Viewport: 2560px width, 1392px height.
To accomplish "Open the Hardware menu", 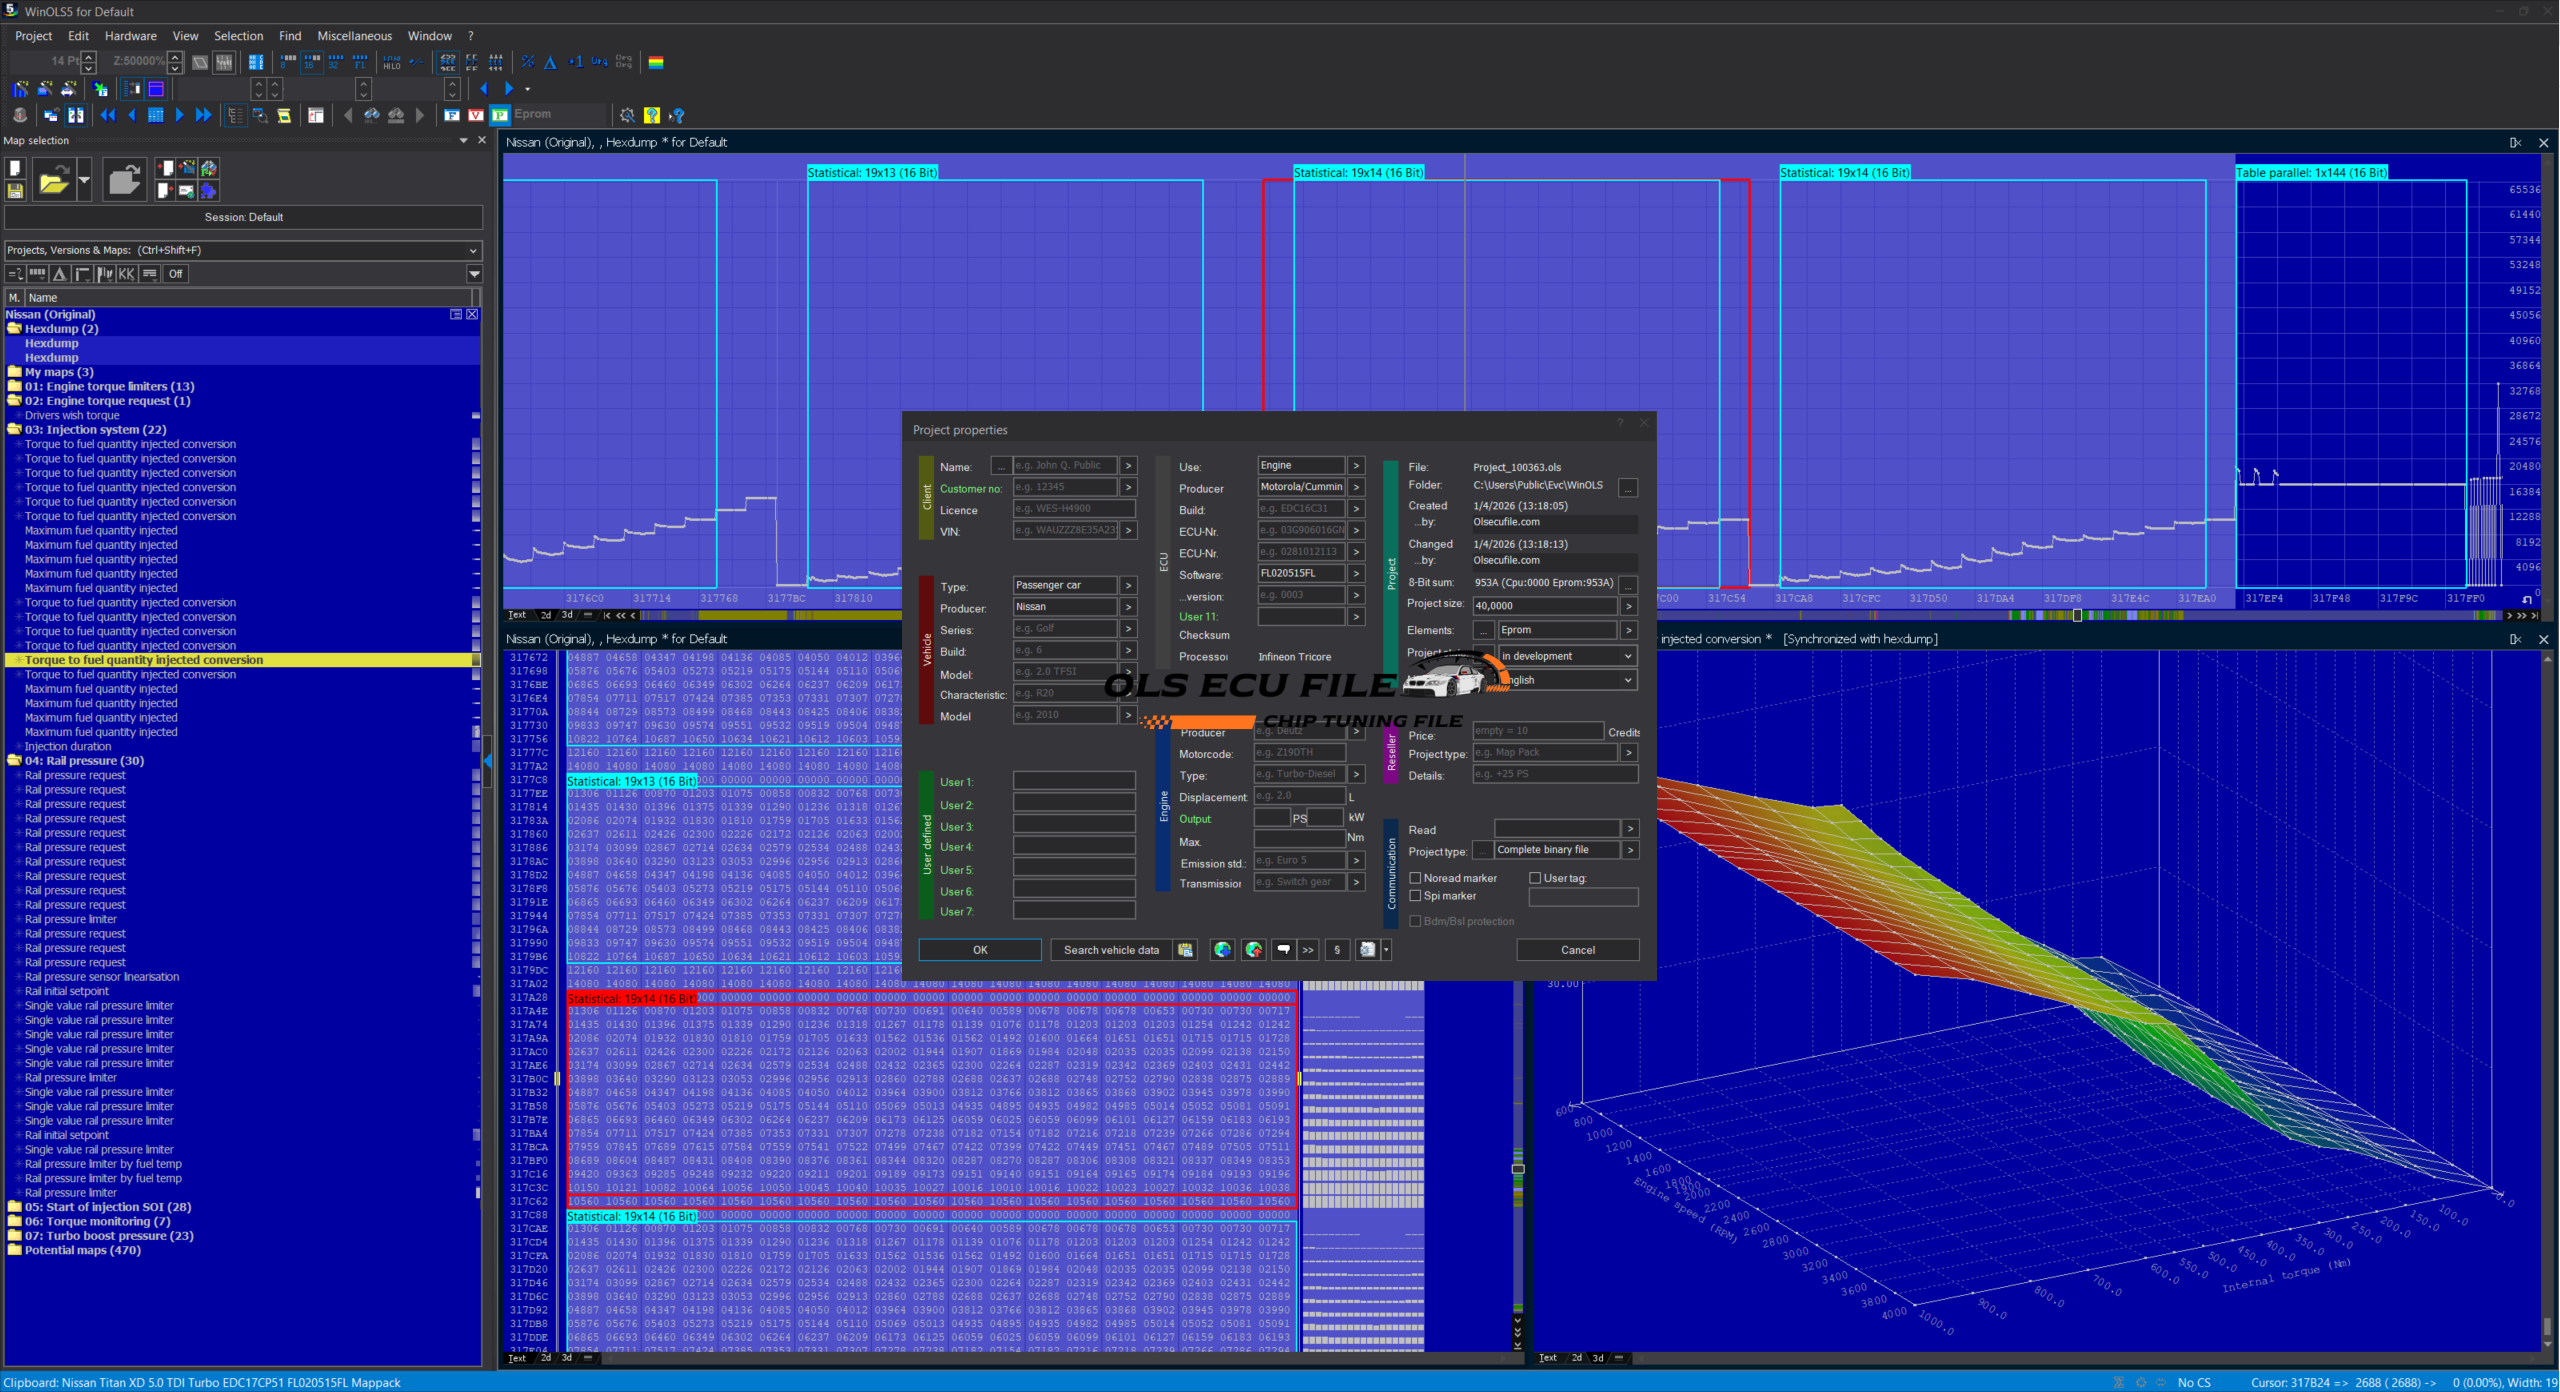I will [130, 36].
